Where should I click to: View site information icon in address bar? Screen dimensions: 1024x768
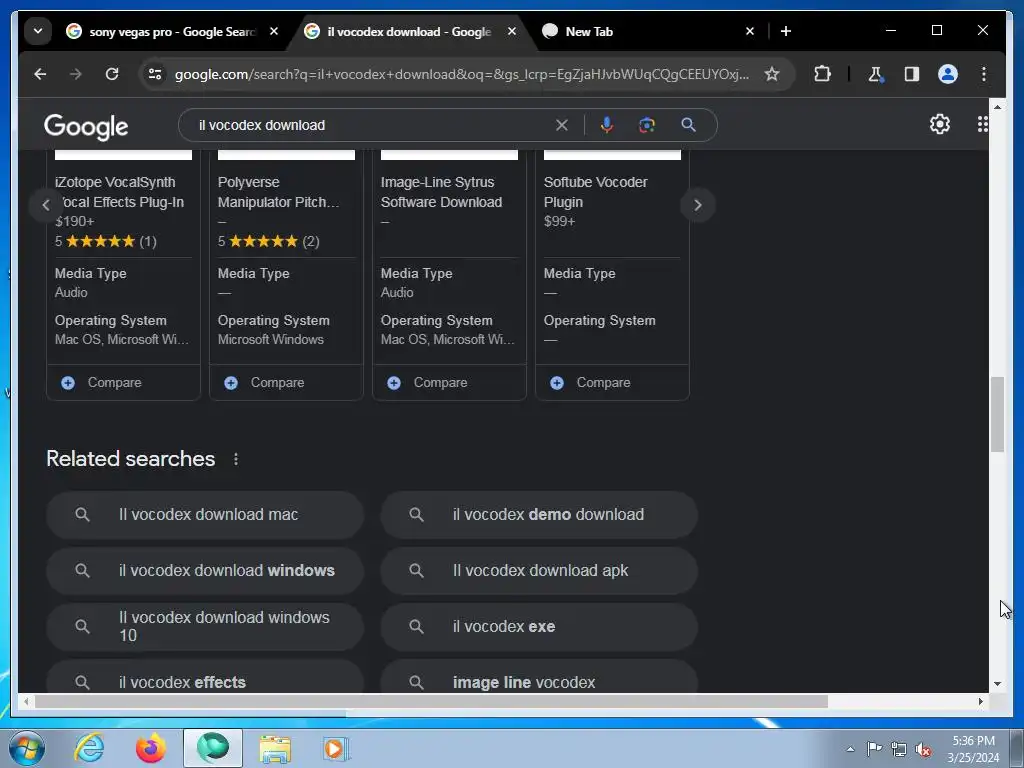pyautogui.click(x=155, y=74)
